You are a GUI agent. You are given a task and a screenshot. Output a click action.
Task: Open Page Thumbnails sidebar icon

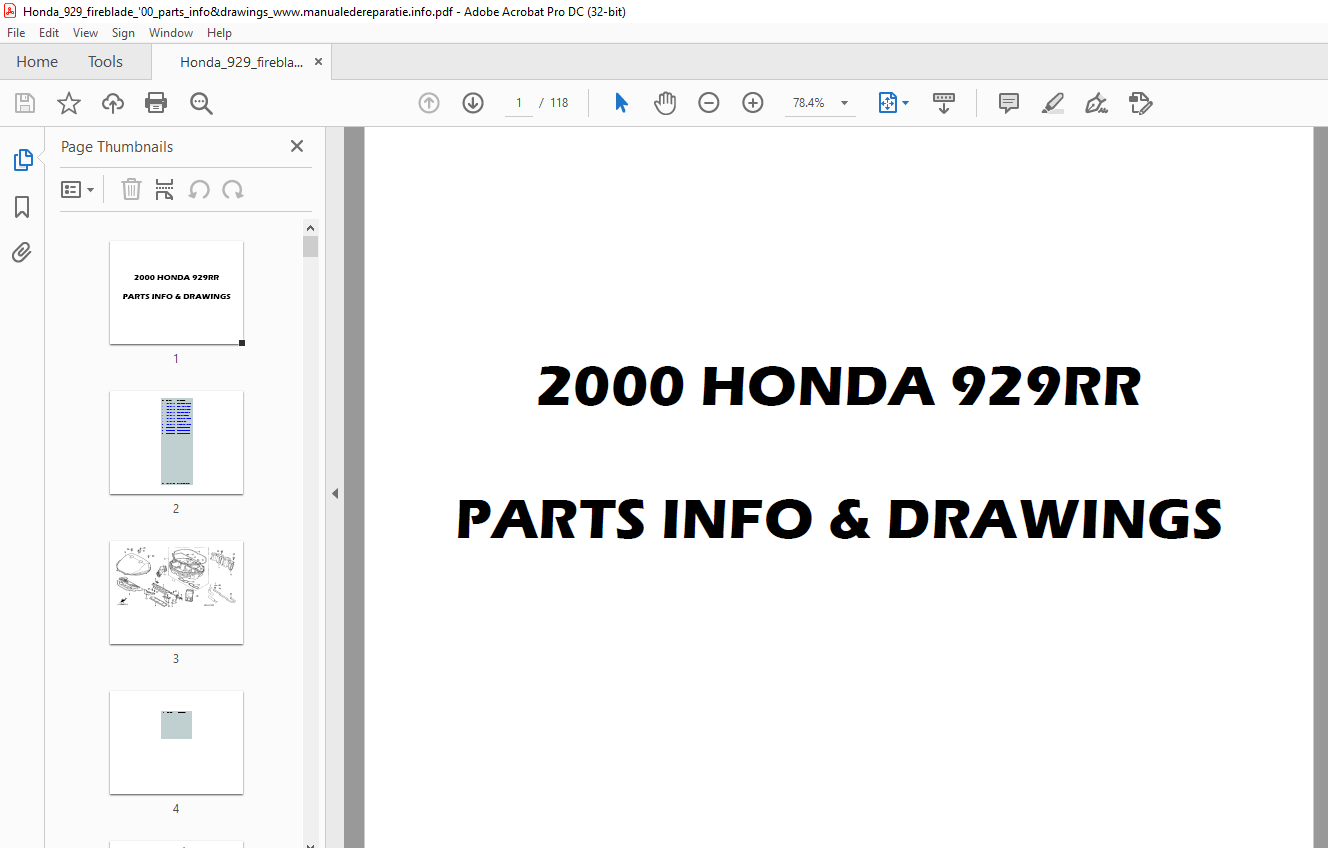[22, 160]
